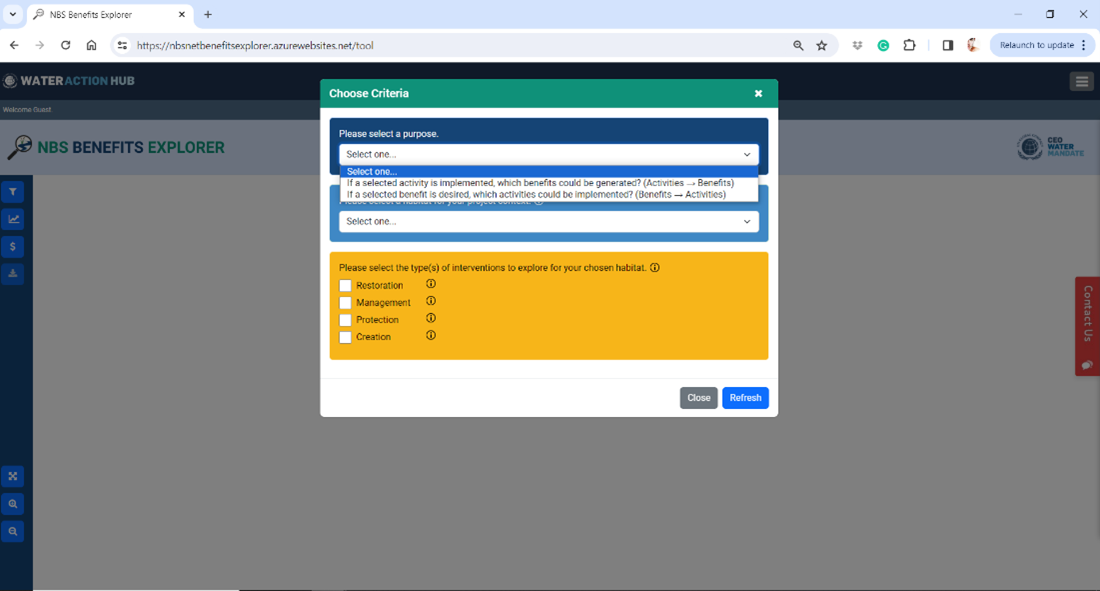Open the filter criteria sidebar icon

tap(13, 192)
